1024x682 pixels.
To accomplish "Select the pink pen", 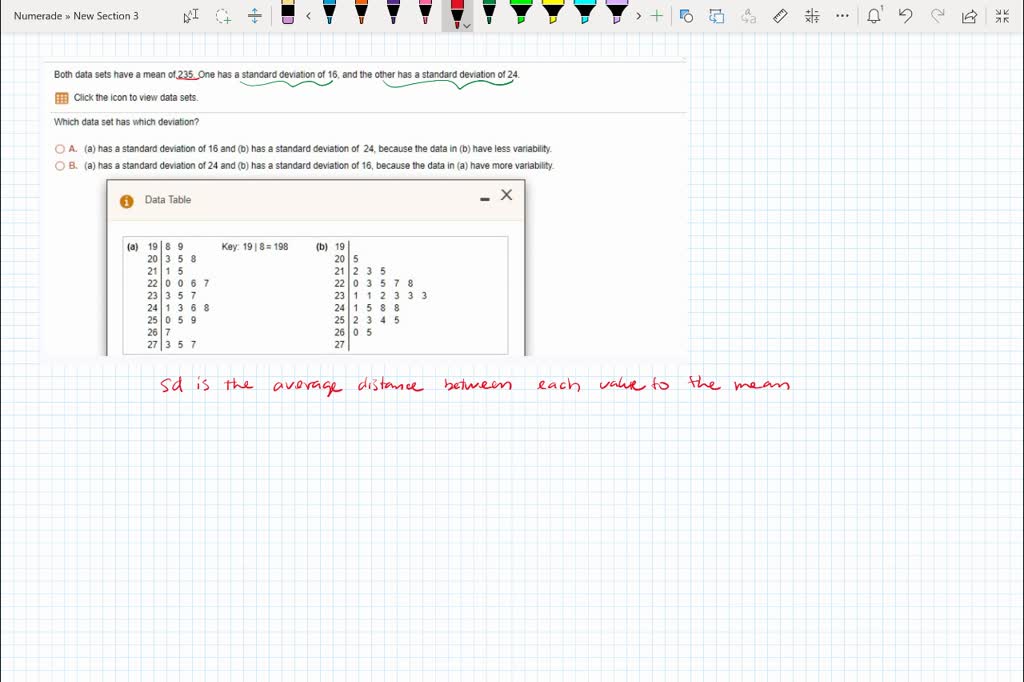I will 425,12.
